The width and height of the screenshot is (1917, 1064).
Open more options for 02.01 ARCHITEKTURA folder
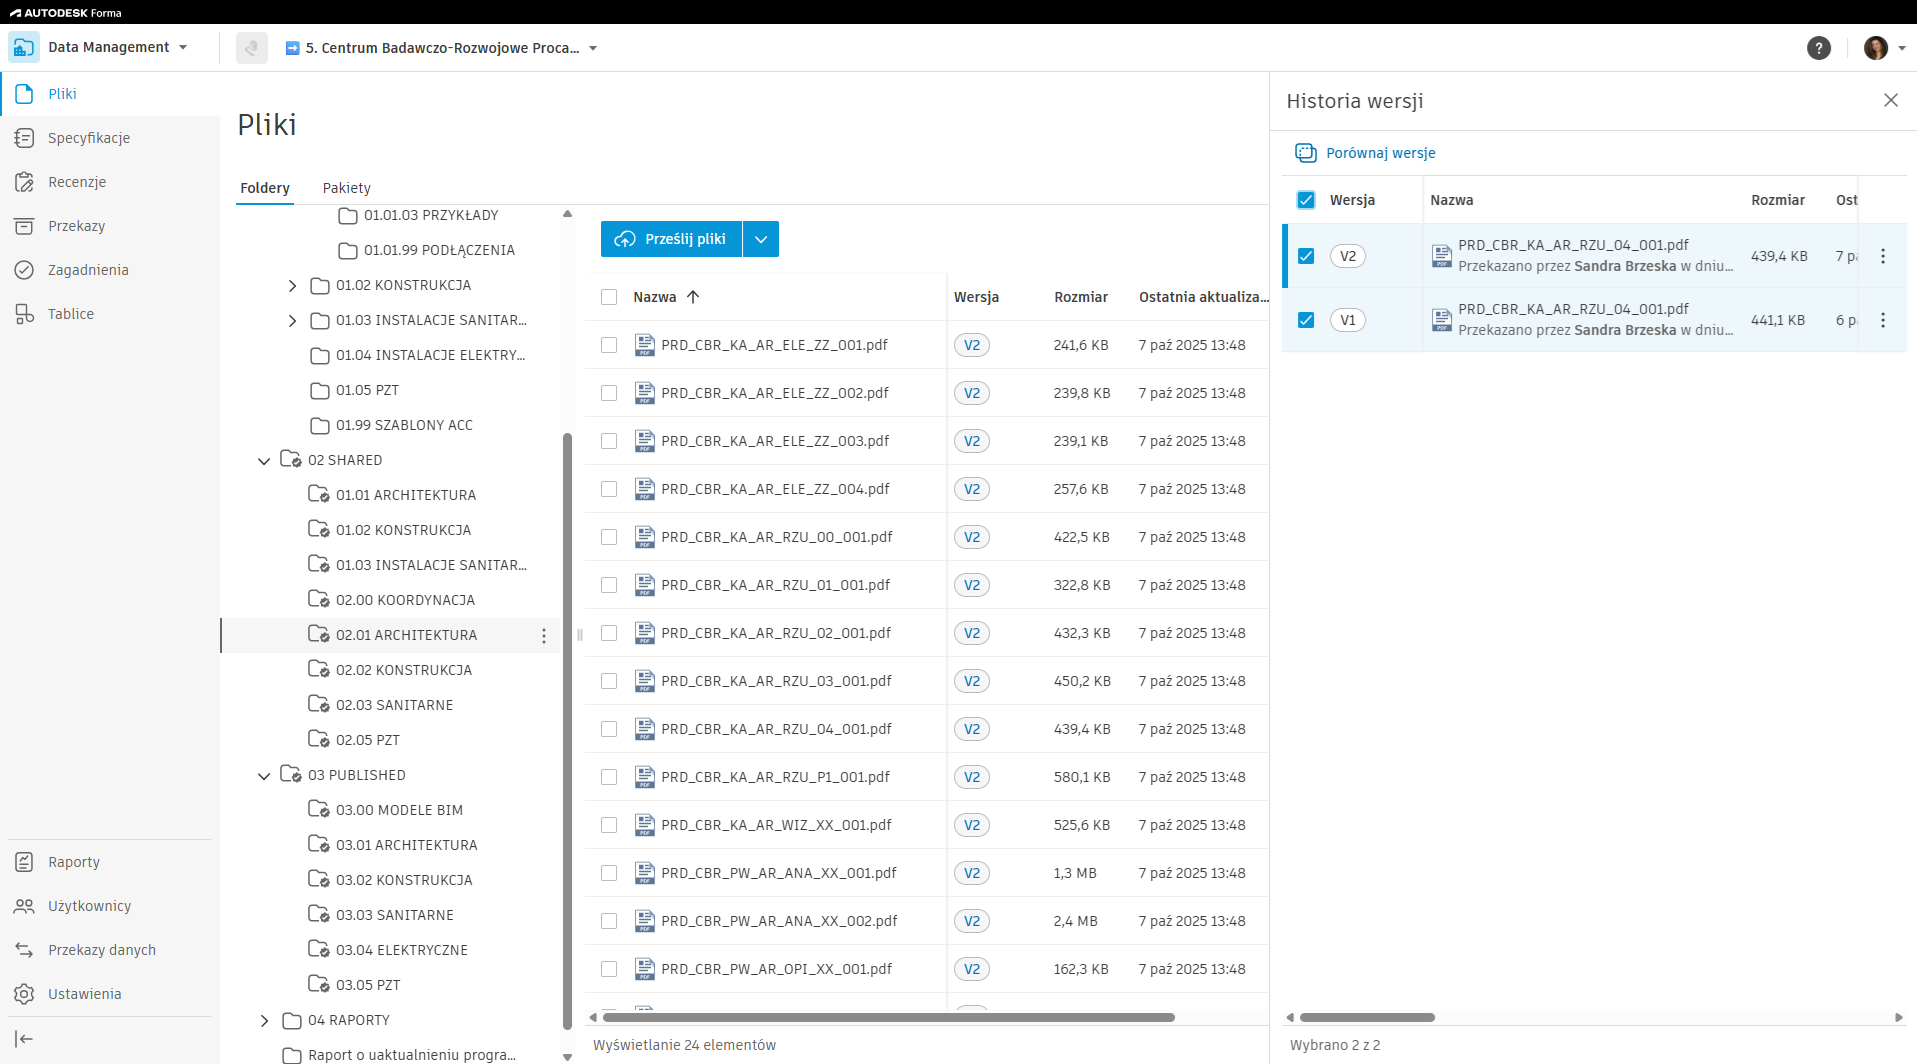(x=544, y=636)
